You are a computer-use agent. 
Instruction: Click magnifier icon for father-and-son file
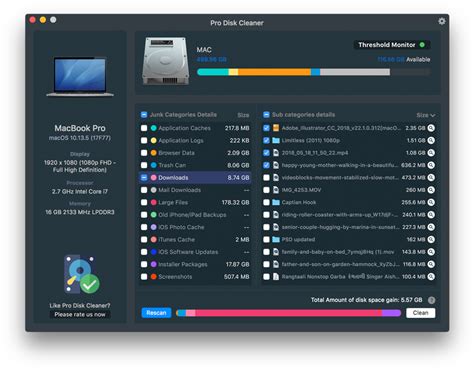[x=431, y=264]
